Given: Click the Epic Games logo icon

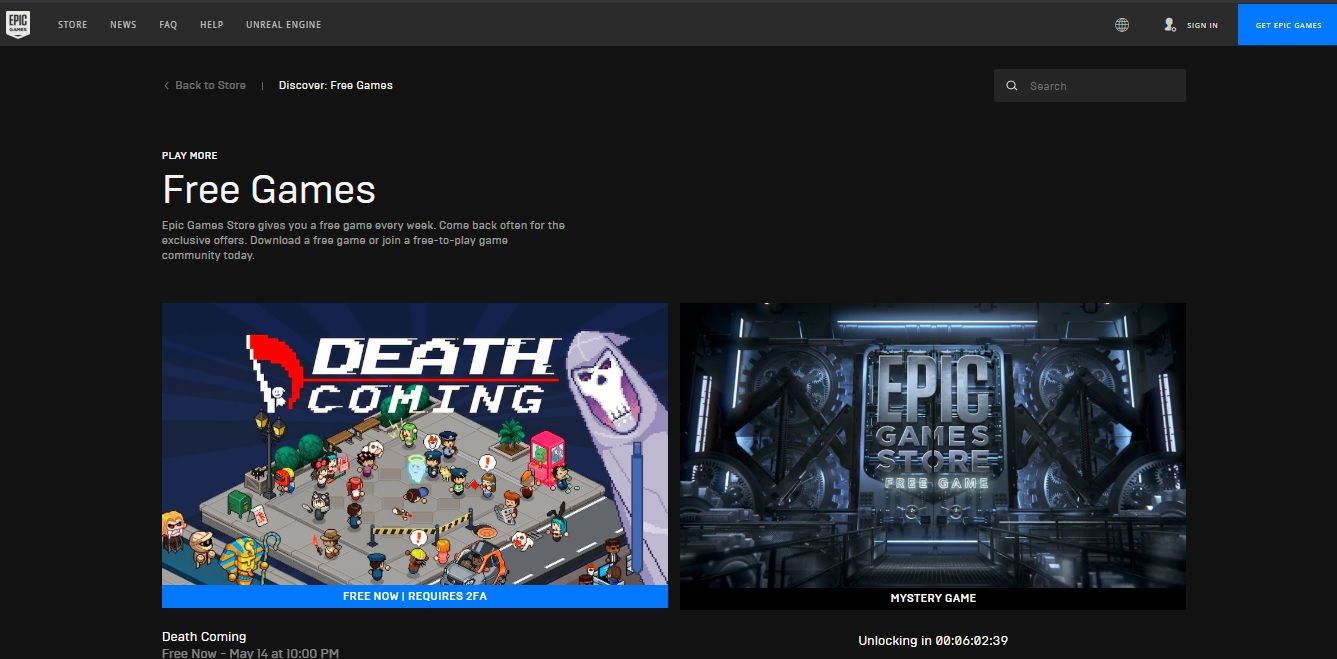Looking at the screenshot, I should [x=18, y=24].
